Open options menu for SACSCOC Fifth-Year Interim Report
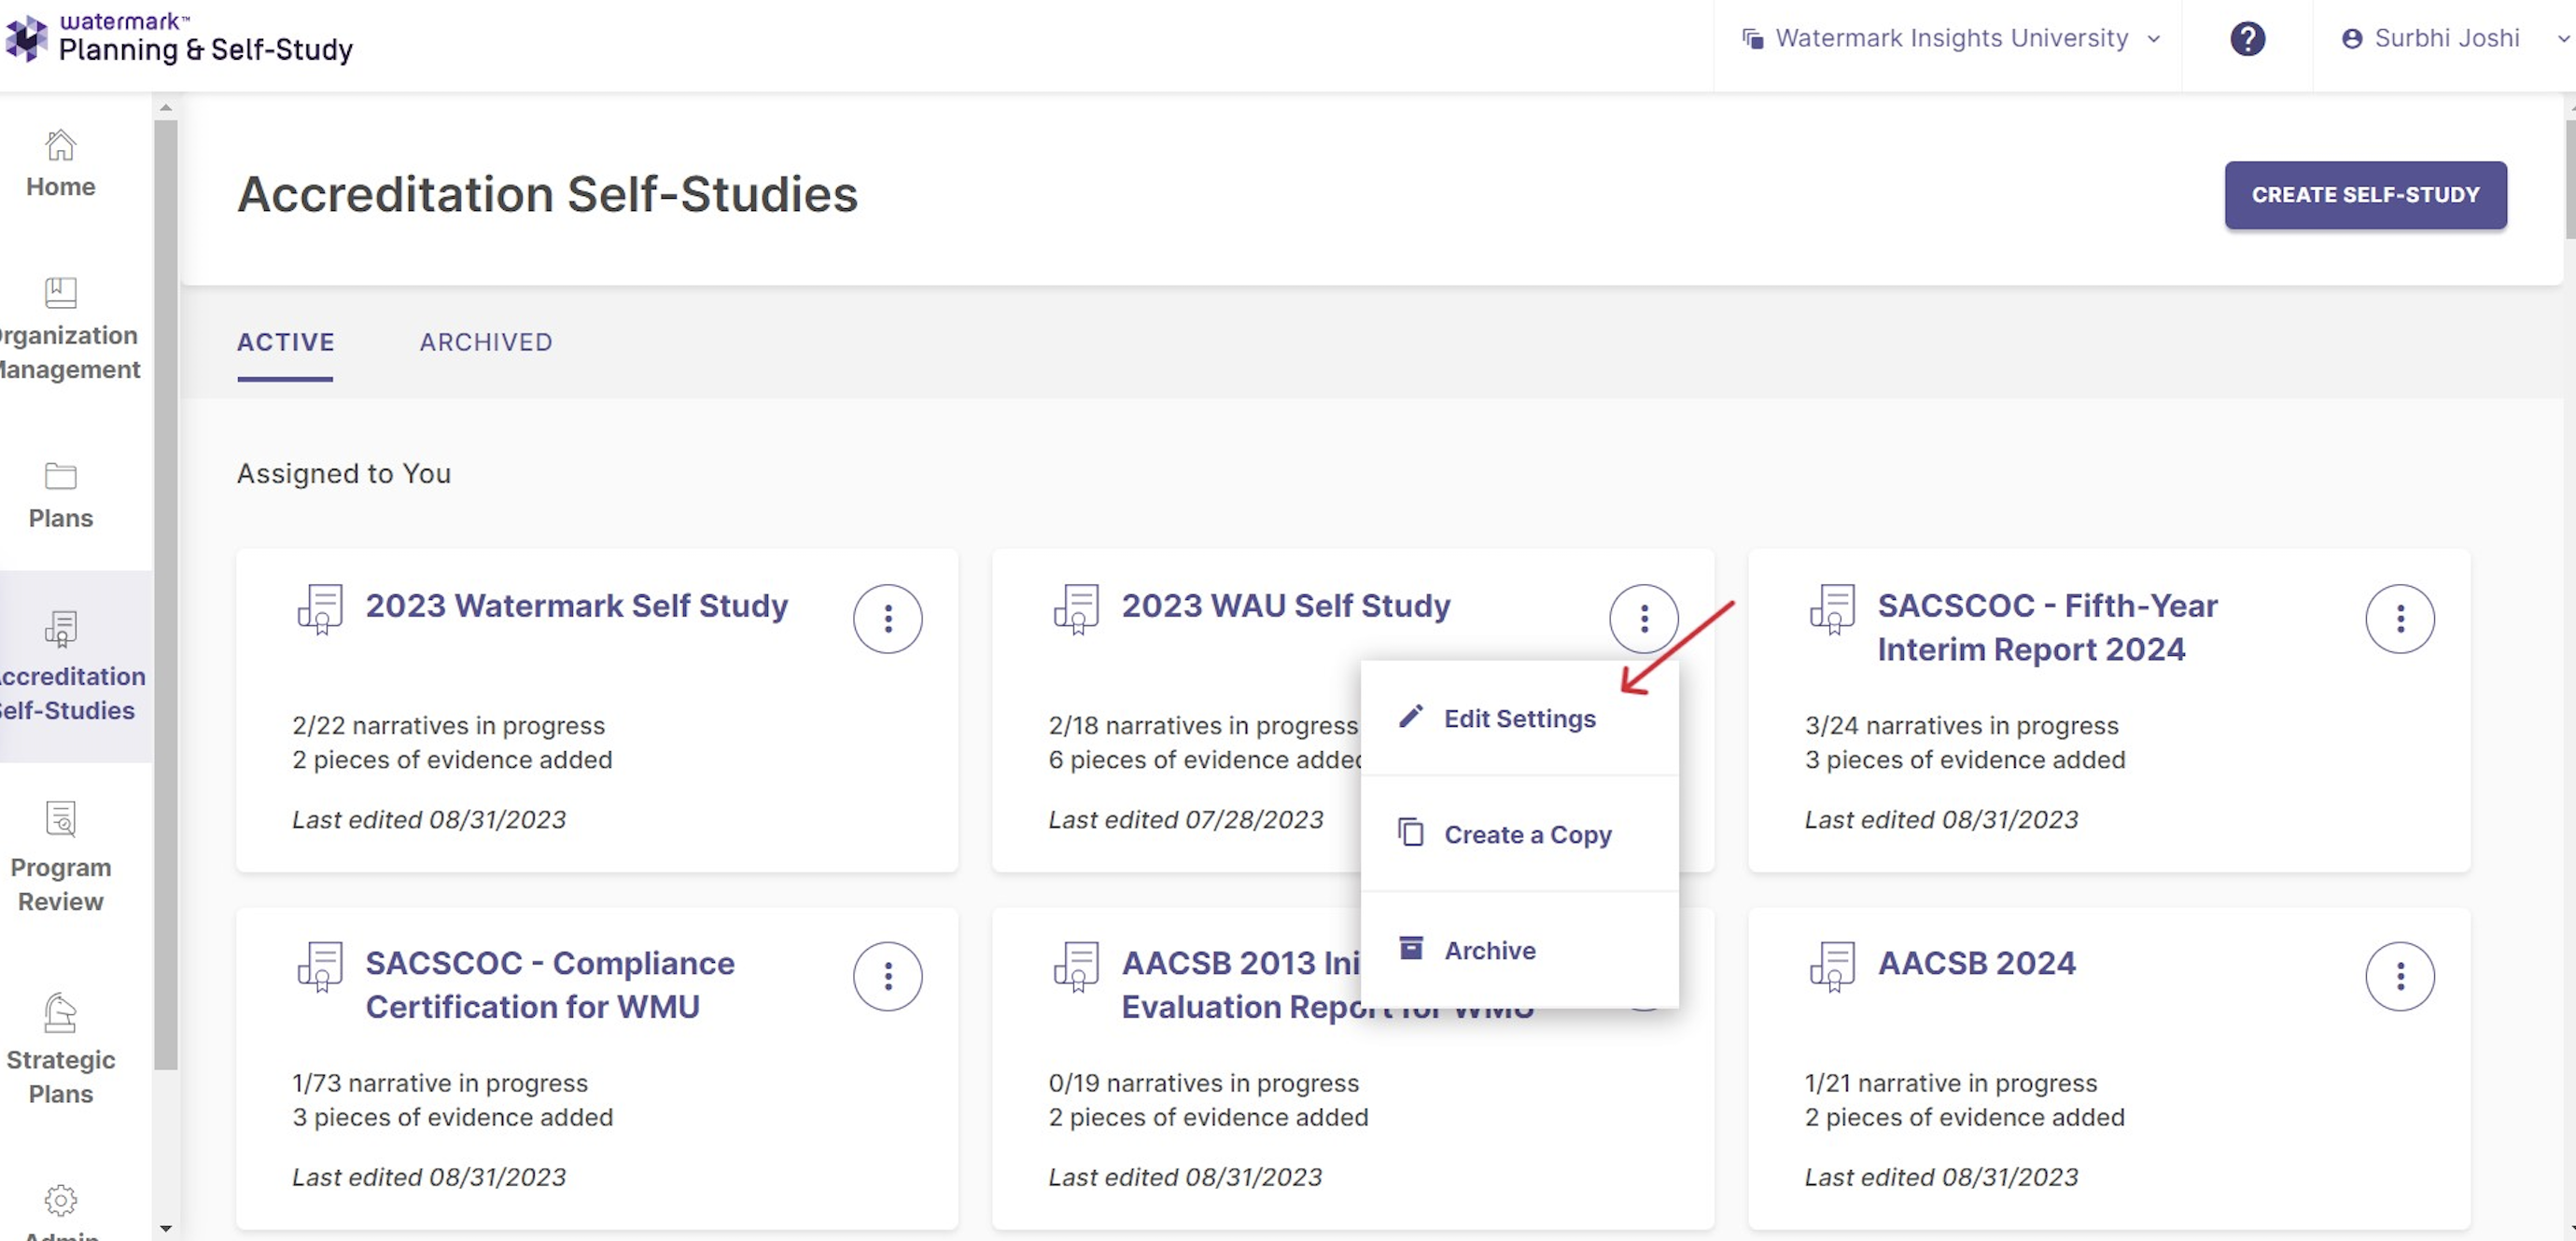This screenshot has height=1241, width=2576. [x=2399, y=618]
